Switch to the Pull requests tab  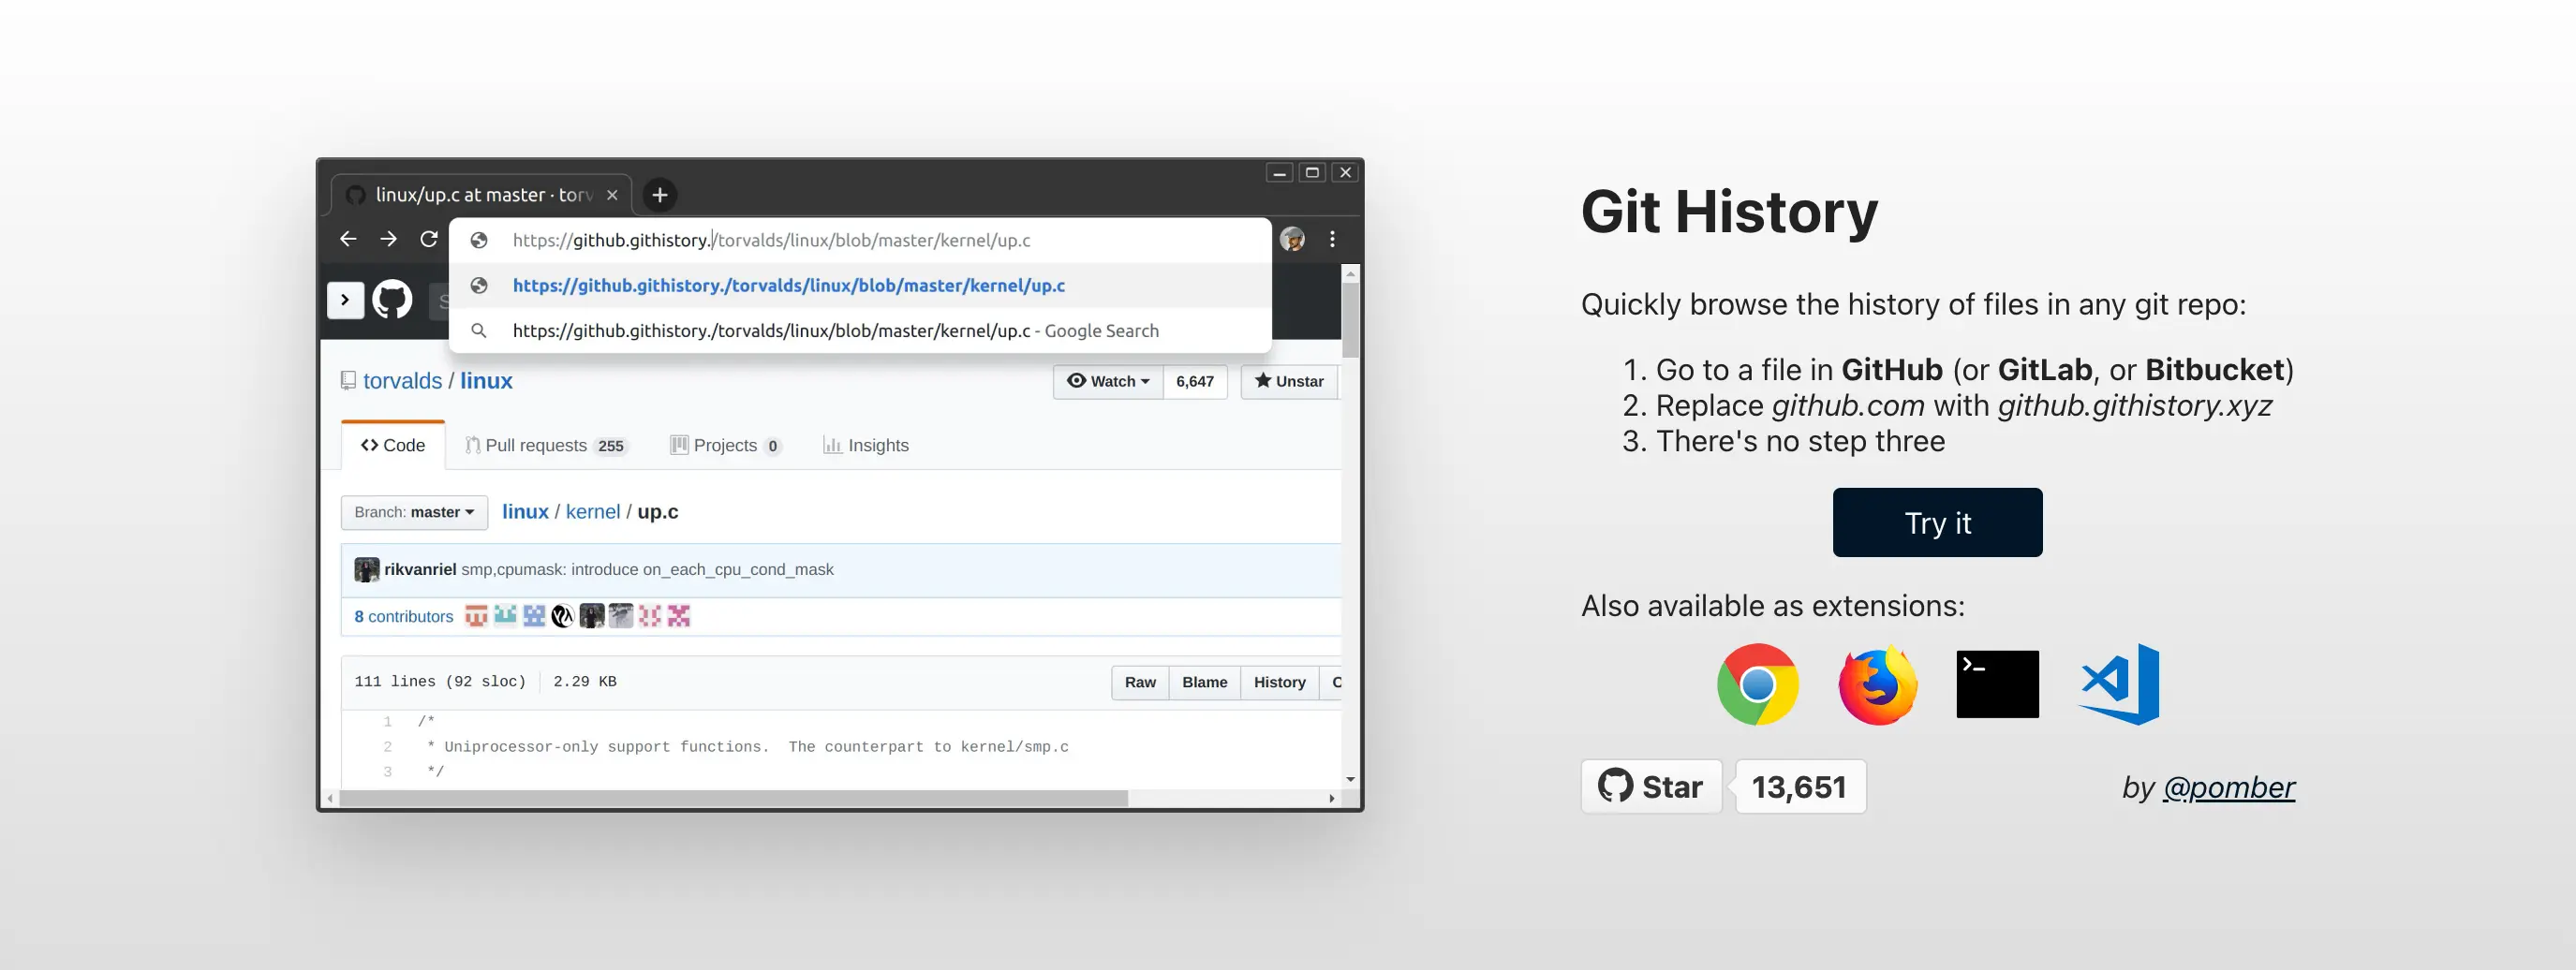click(545, 445)
